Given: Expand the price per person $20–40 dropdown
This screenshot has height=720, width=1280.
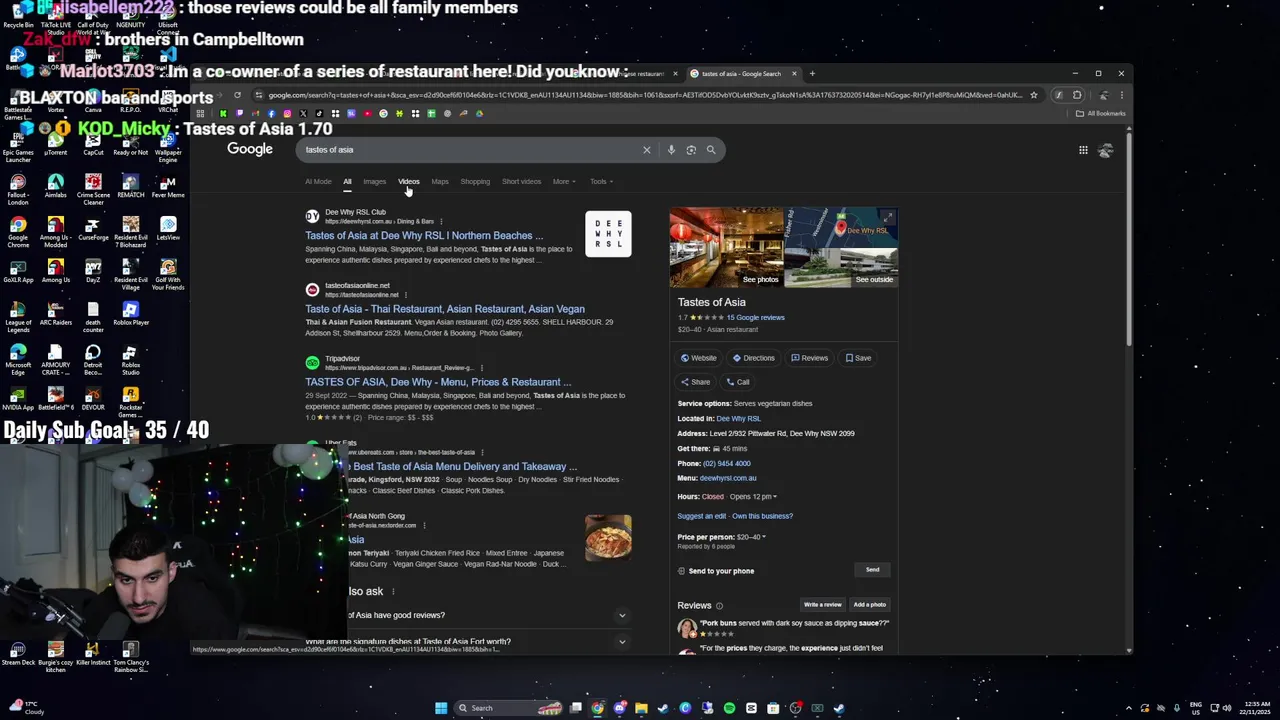Looking at the screenshot, I should tap(752, 537).
